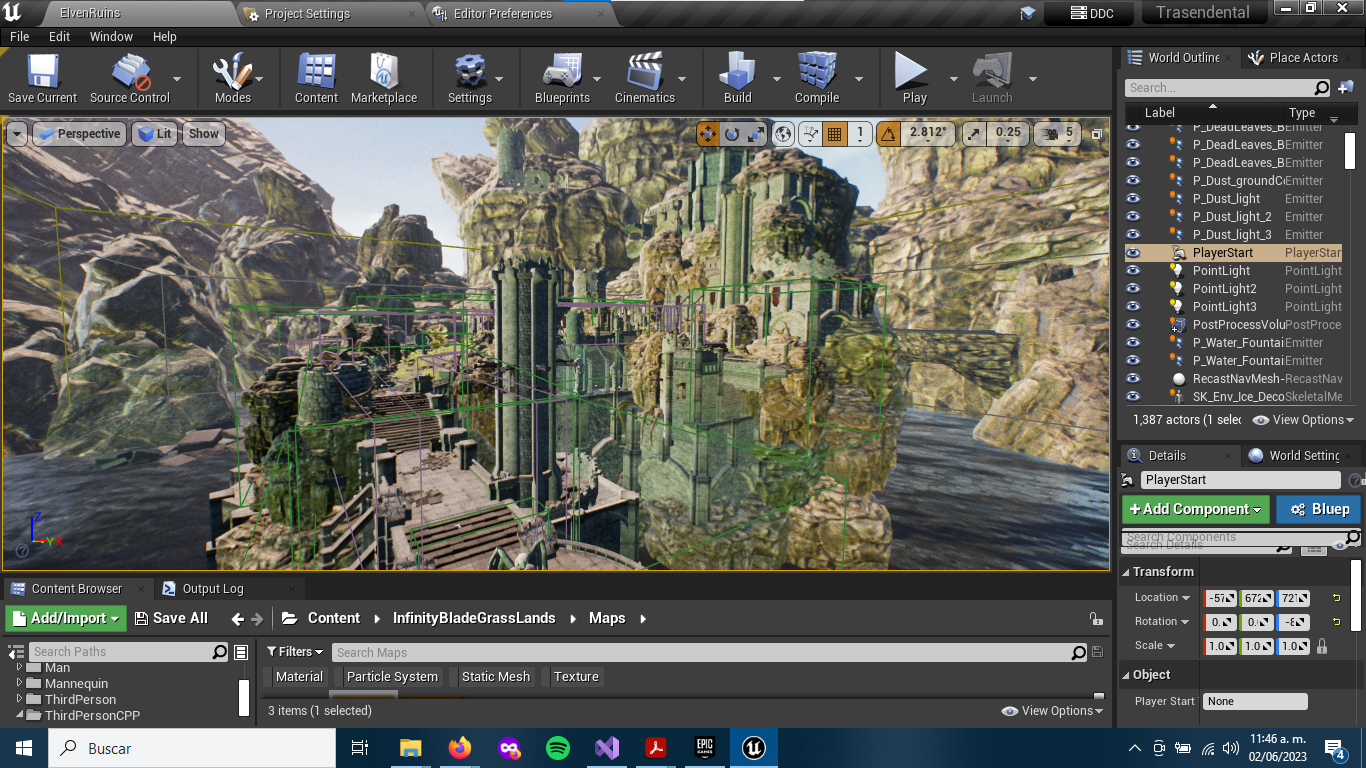1366x768 pixels.
Task: Click the scale lock padlock icon
Action: 1322,646
